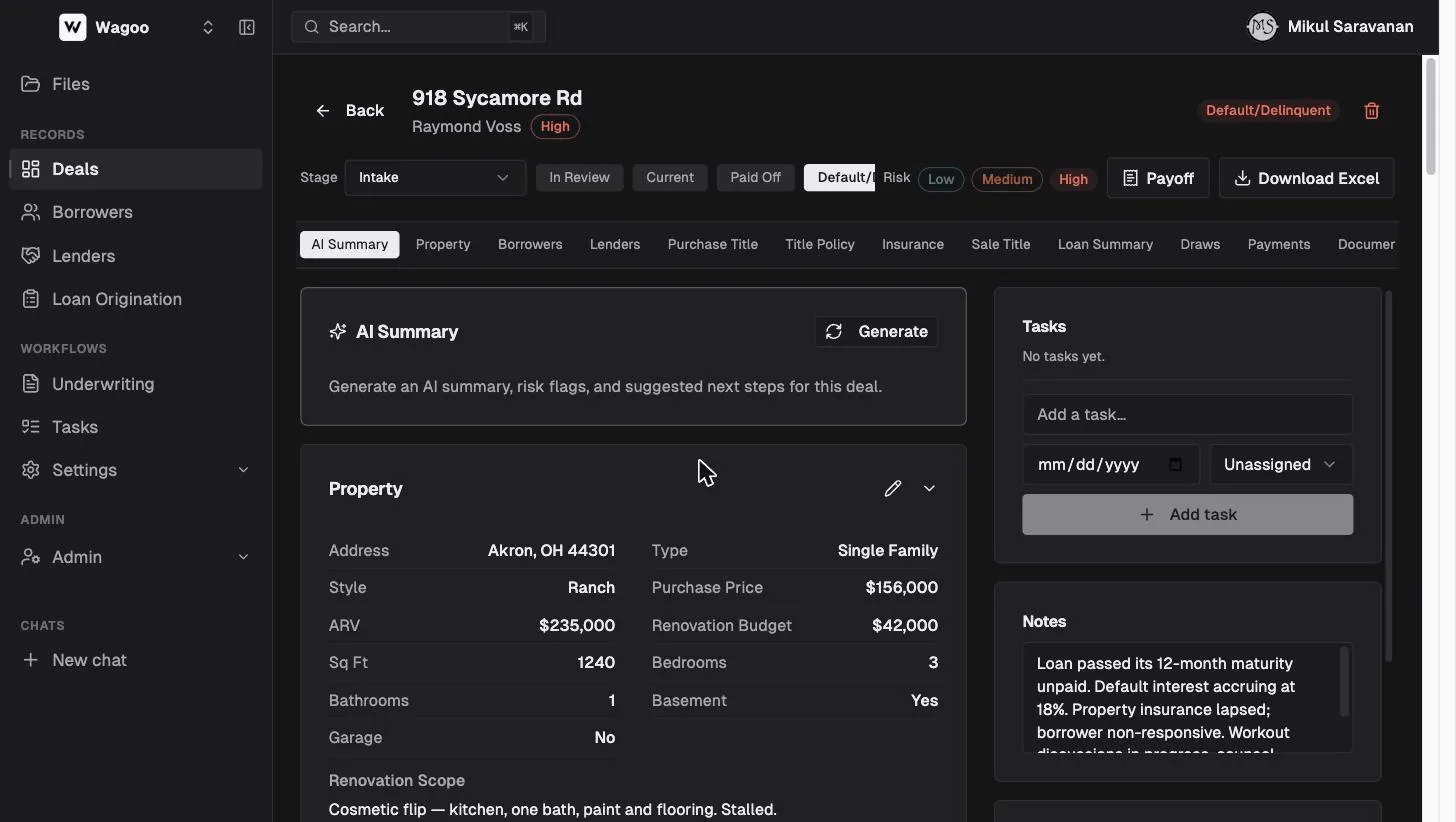The height and width of the screenshot is (822, 1456).
Task: Set risk level to Low
Action: point(941,179)
